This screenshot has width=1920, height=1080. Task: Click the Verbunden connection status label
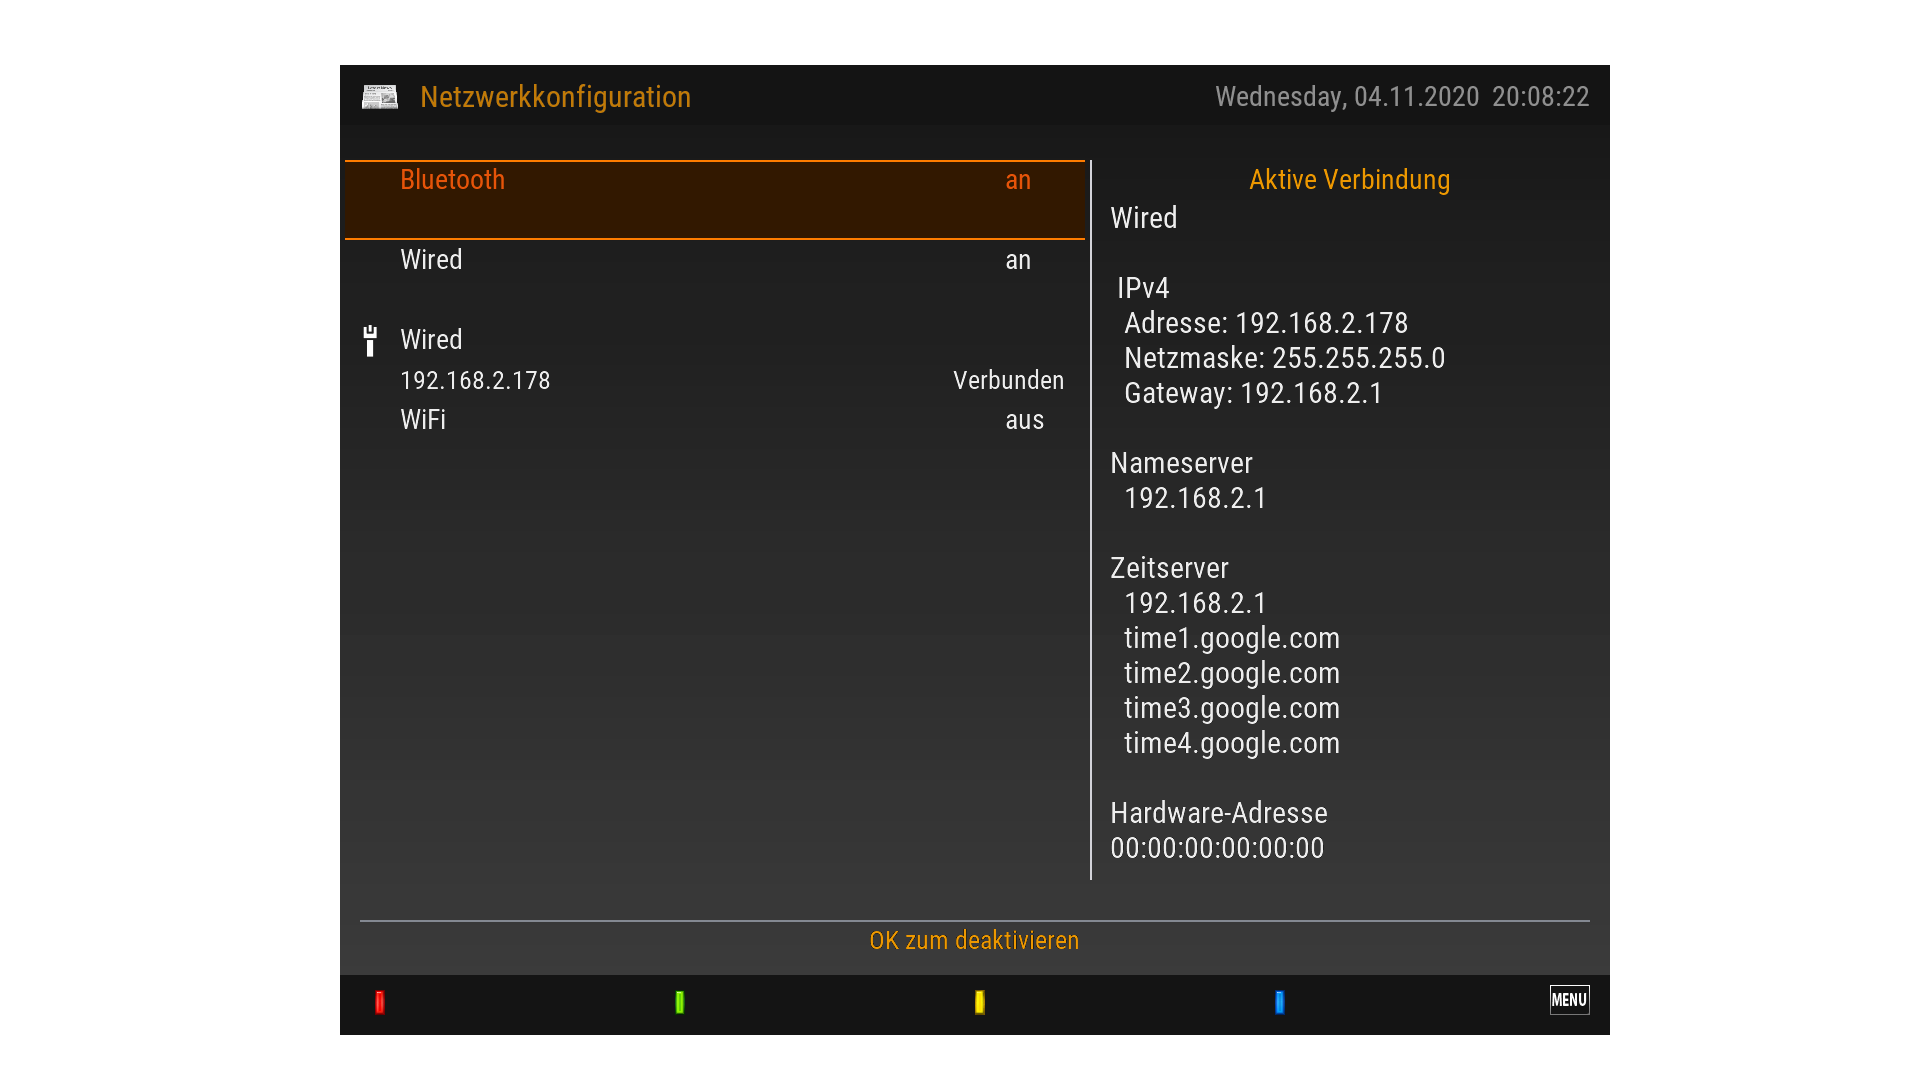[1008, 381]
